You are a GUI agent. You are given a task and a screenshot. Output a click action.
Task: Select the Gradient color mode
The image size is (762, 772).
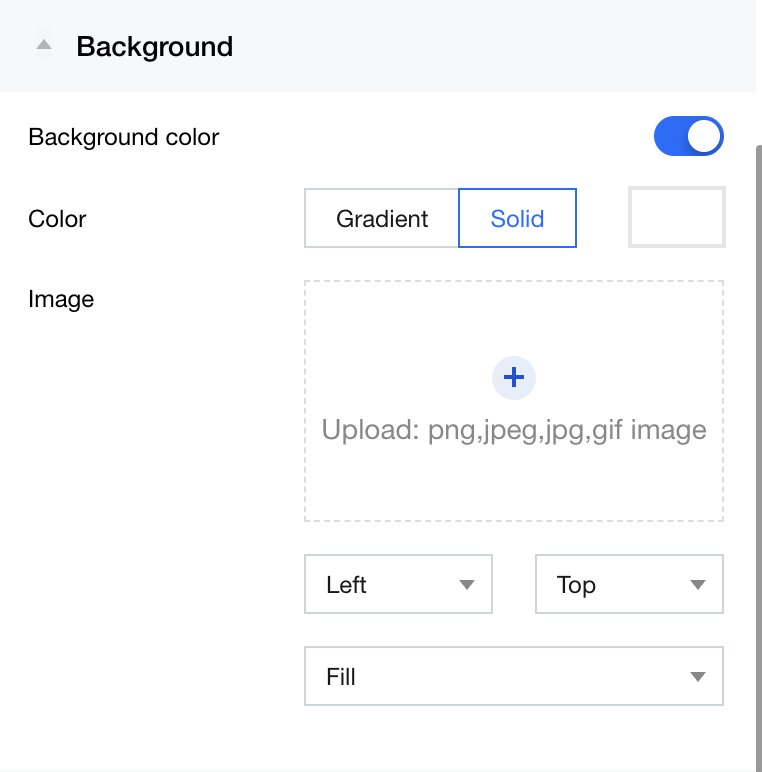(382, 218)
